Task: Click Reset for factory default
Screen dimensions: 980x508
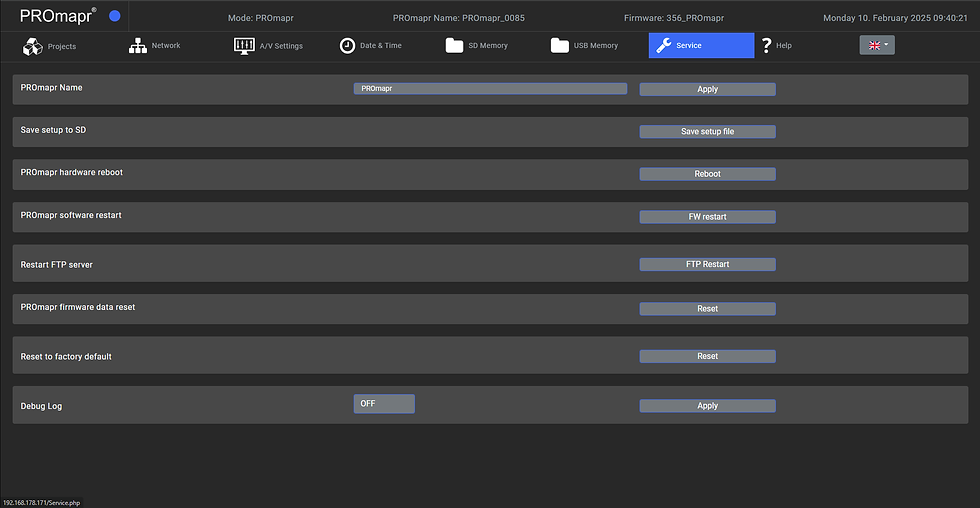Action: pos(708,356)
